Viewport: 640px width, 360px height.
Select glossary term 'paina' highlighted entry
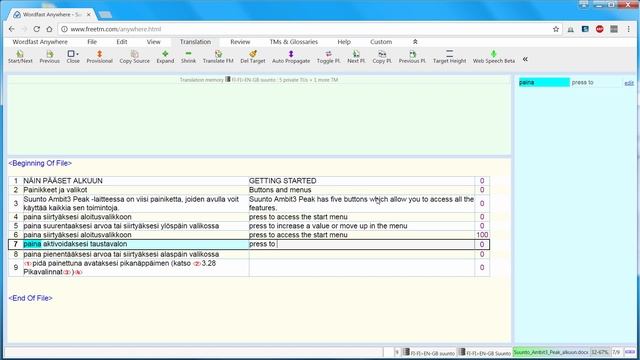(544, 82)
